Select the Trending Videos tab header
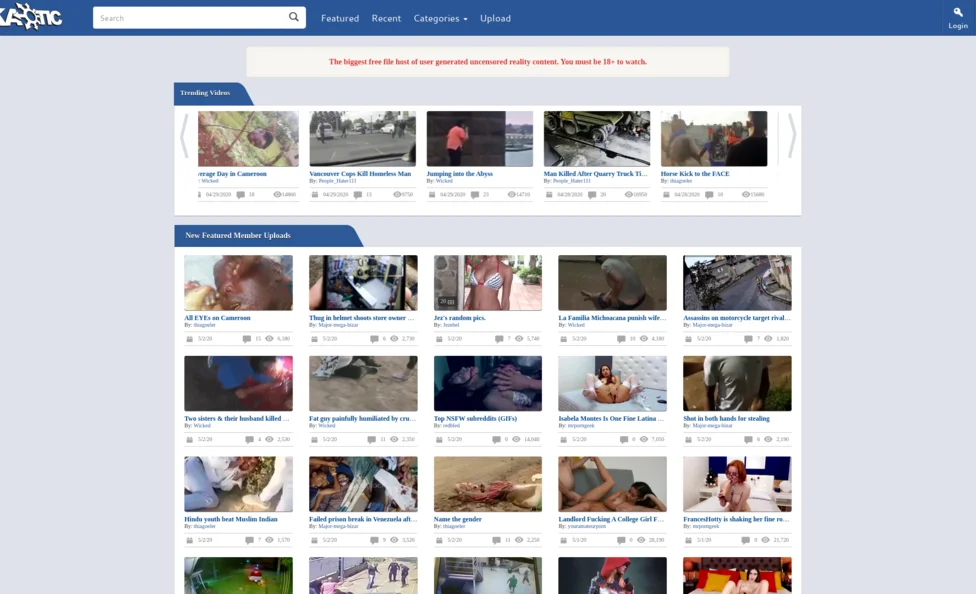Image resolution: width=976 pixels, height=594 pixels. 205,93
